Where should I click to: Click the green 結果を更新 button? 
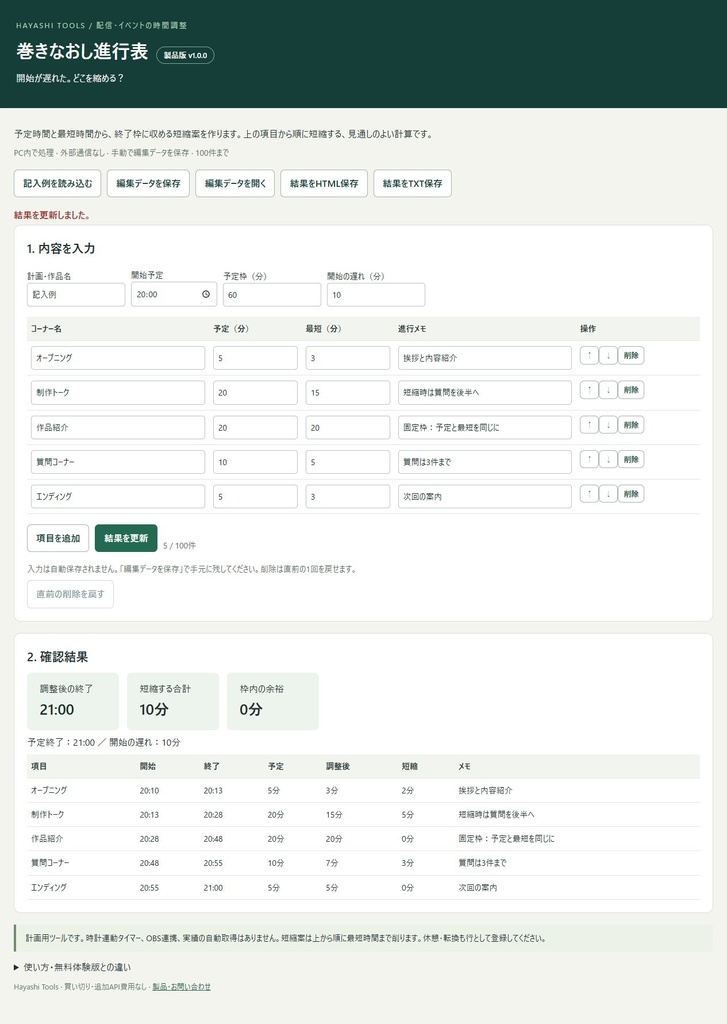point(126,538)
